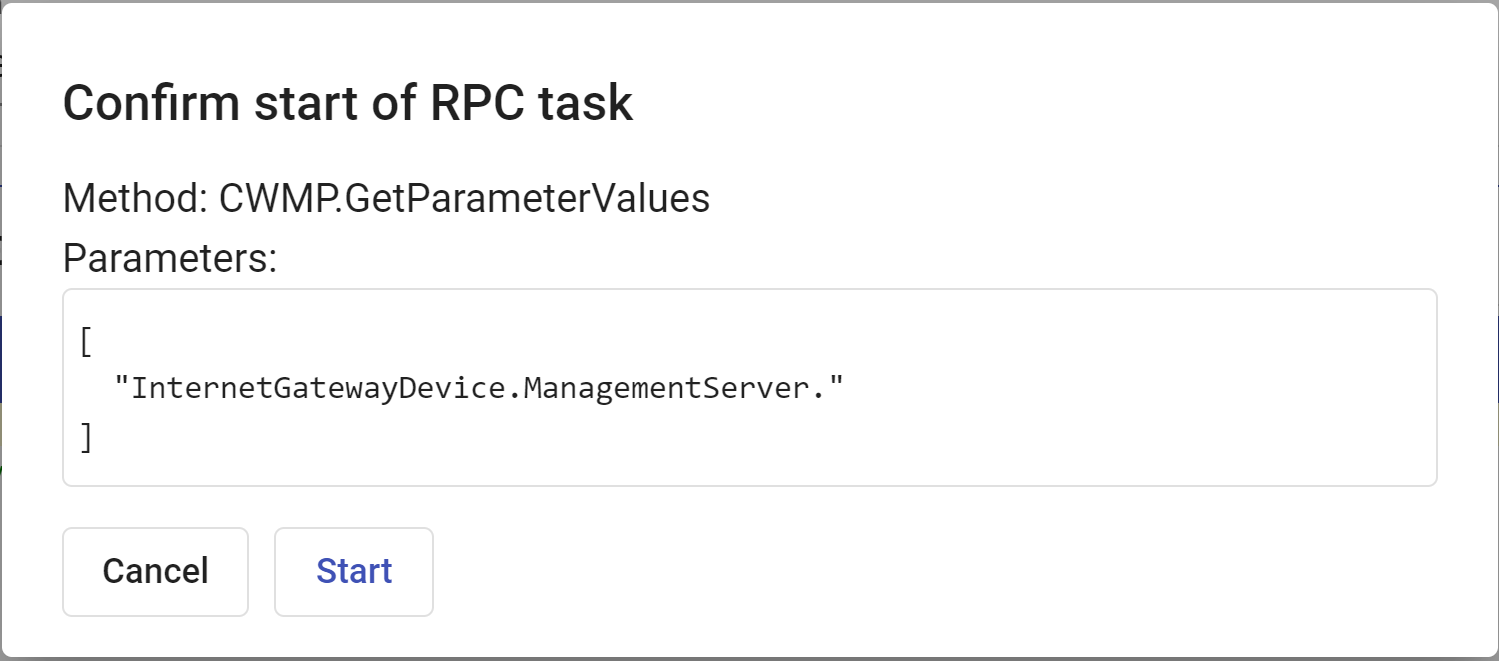Click the Start button
Viewport: 1499px width, 661px height.
tap(354, 571)
